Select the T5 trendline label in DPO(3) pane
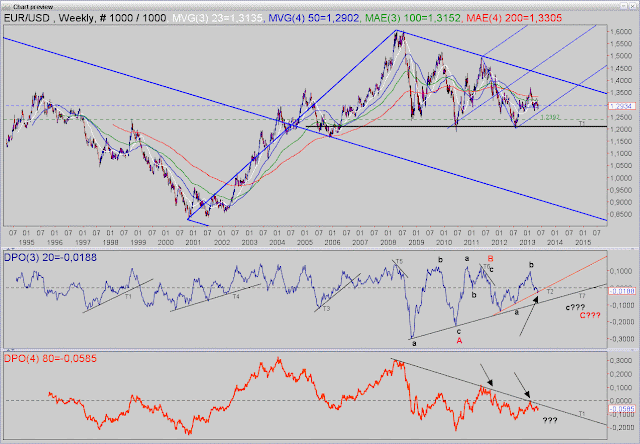This screenshot has height=444, width=640. [x=399, y=261]
